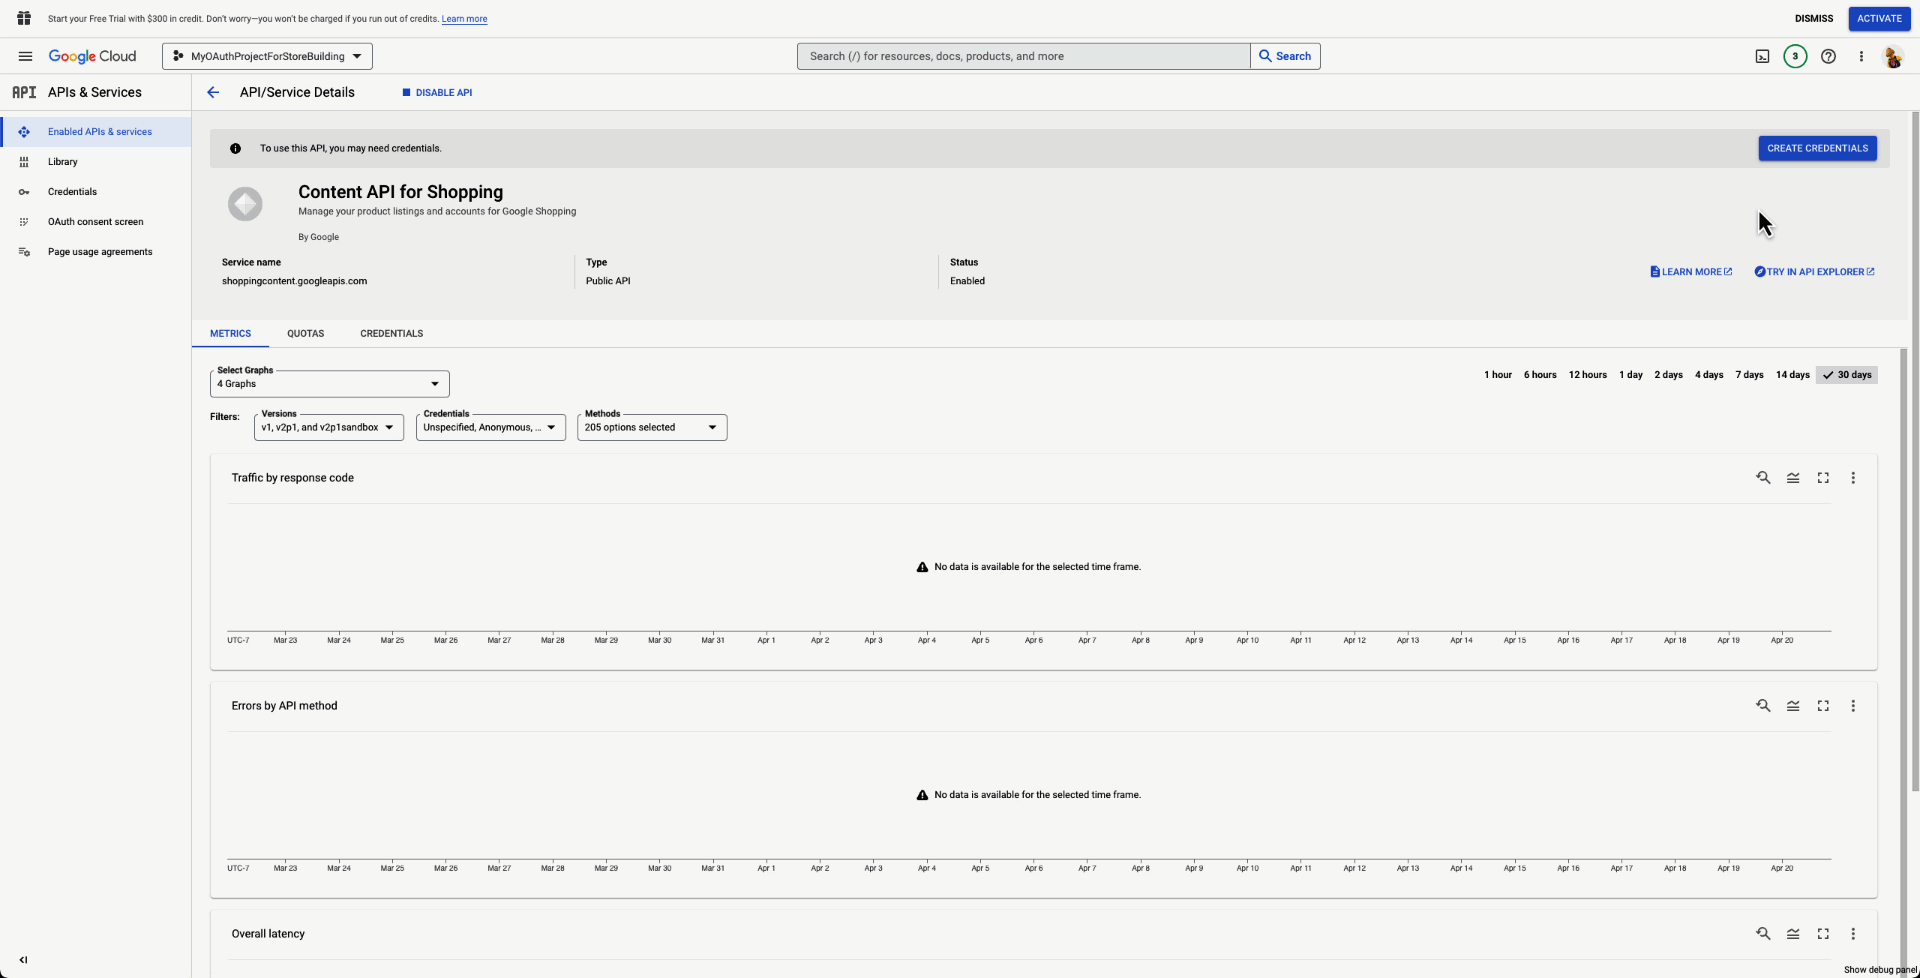Click the Create Credentials button
The width and height of the screenshot is (1920, 978).
tap(1817, 148)
